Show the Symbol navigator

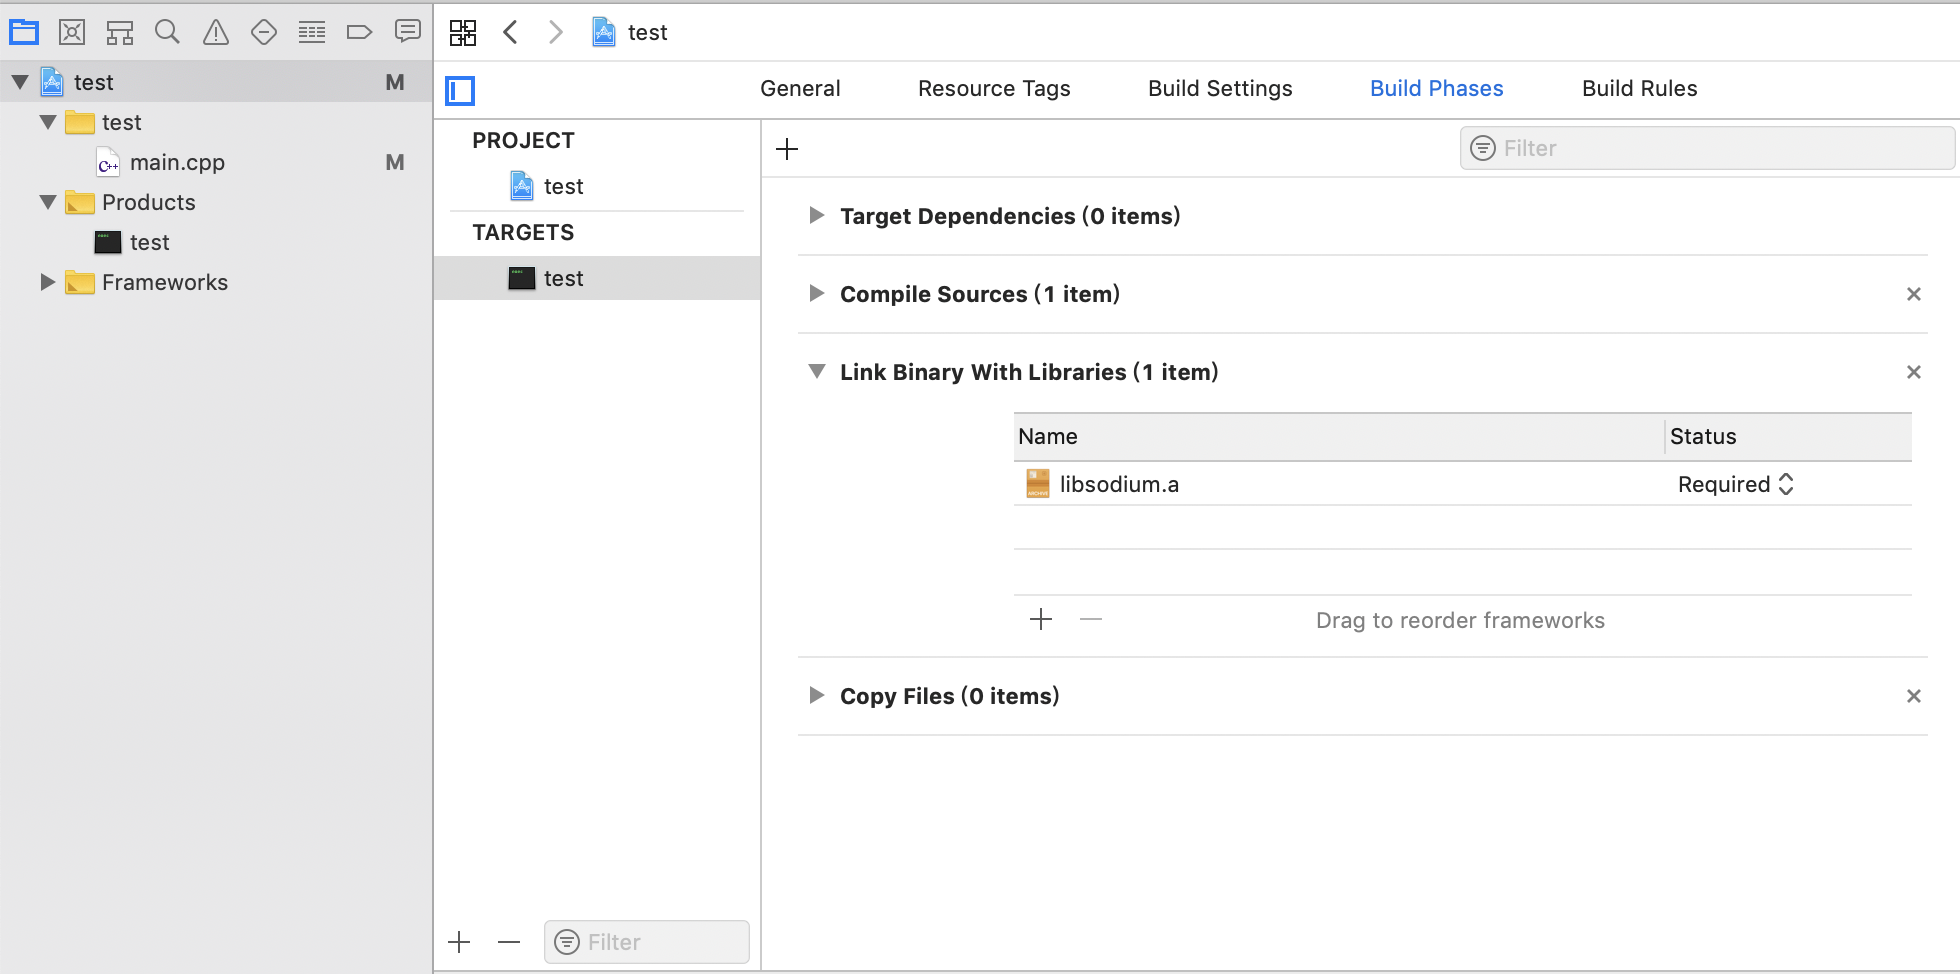click(120, 32)
